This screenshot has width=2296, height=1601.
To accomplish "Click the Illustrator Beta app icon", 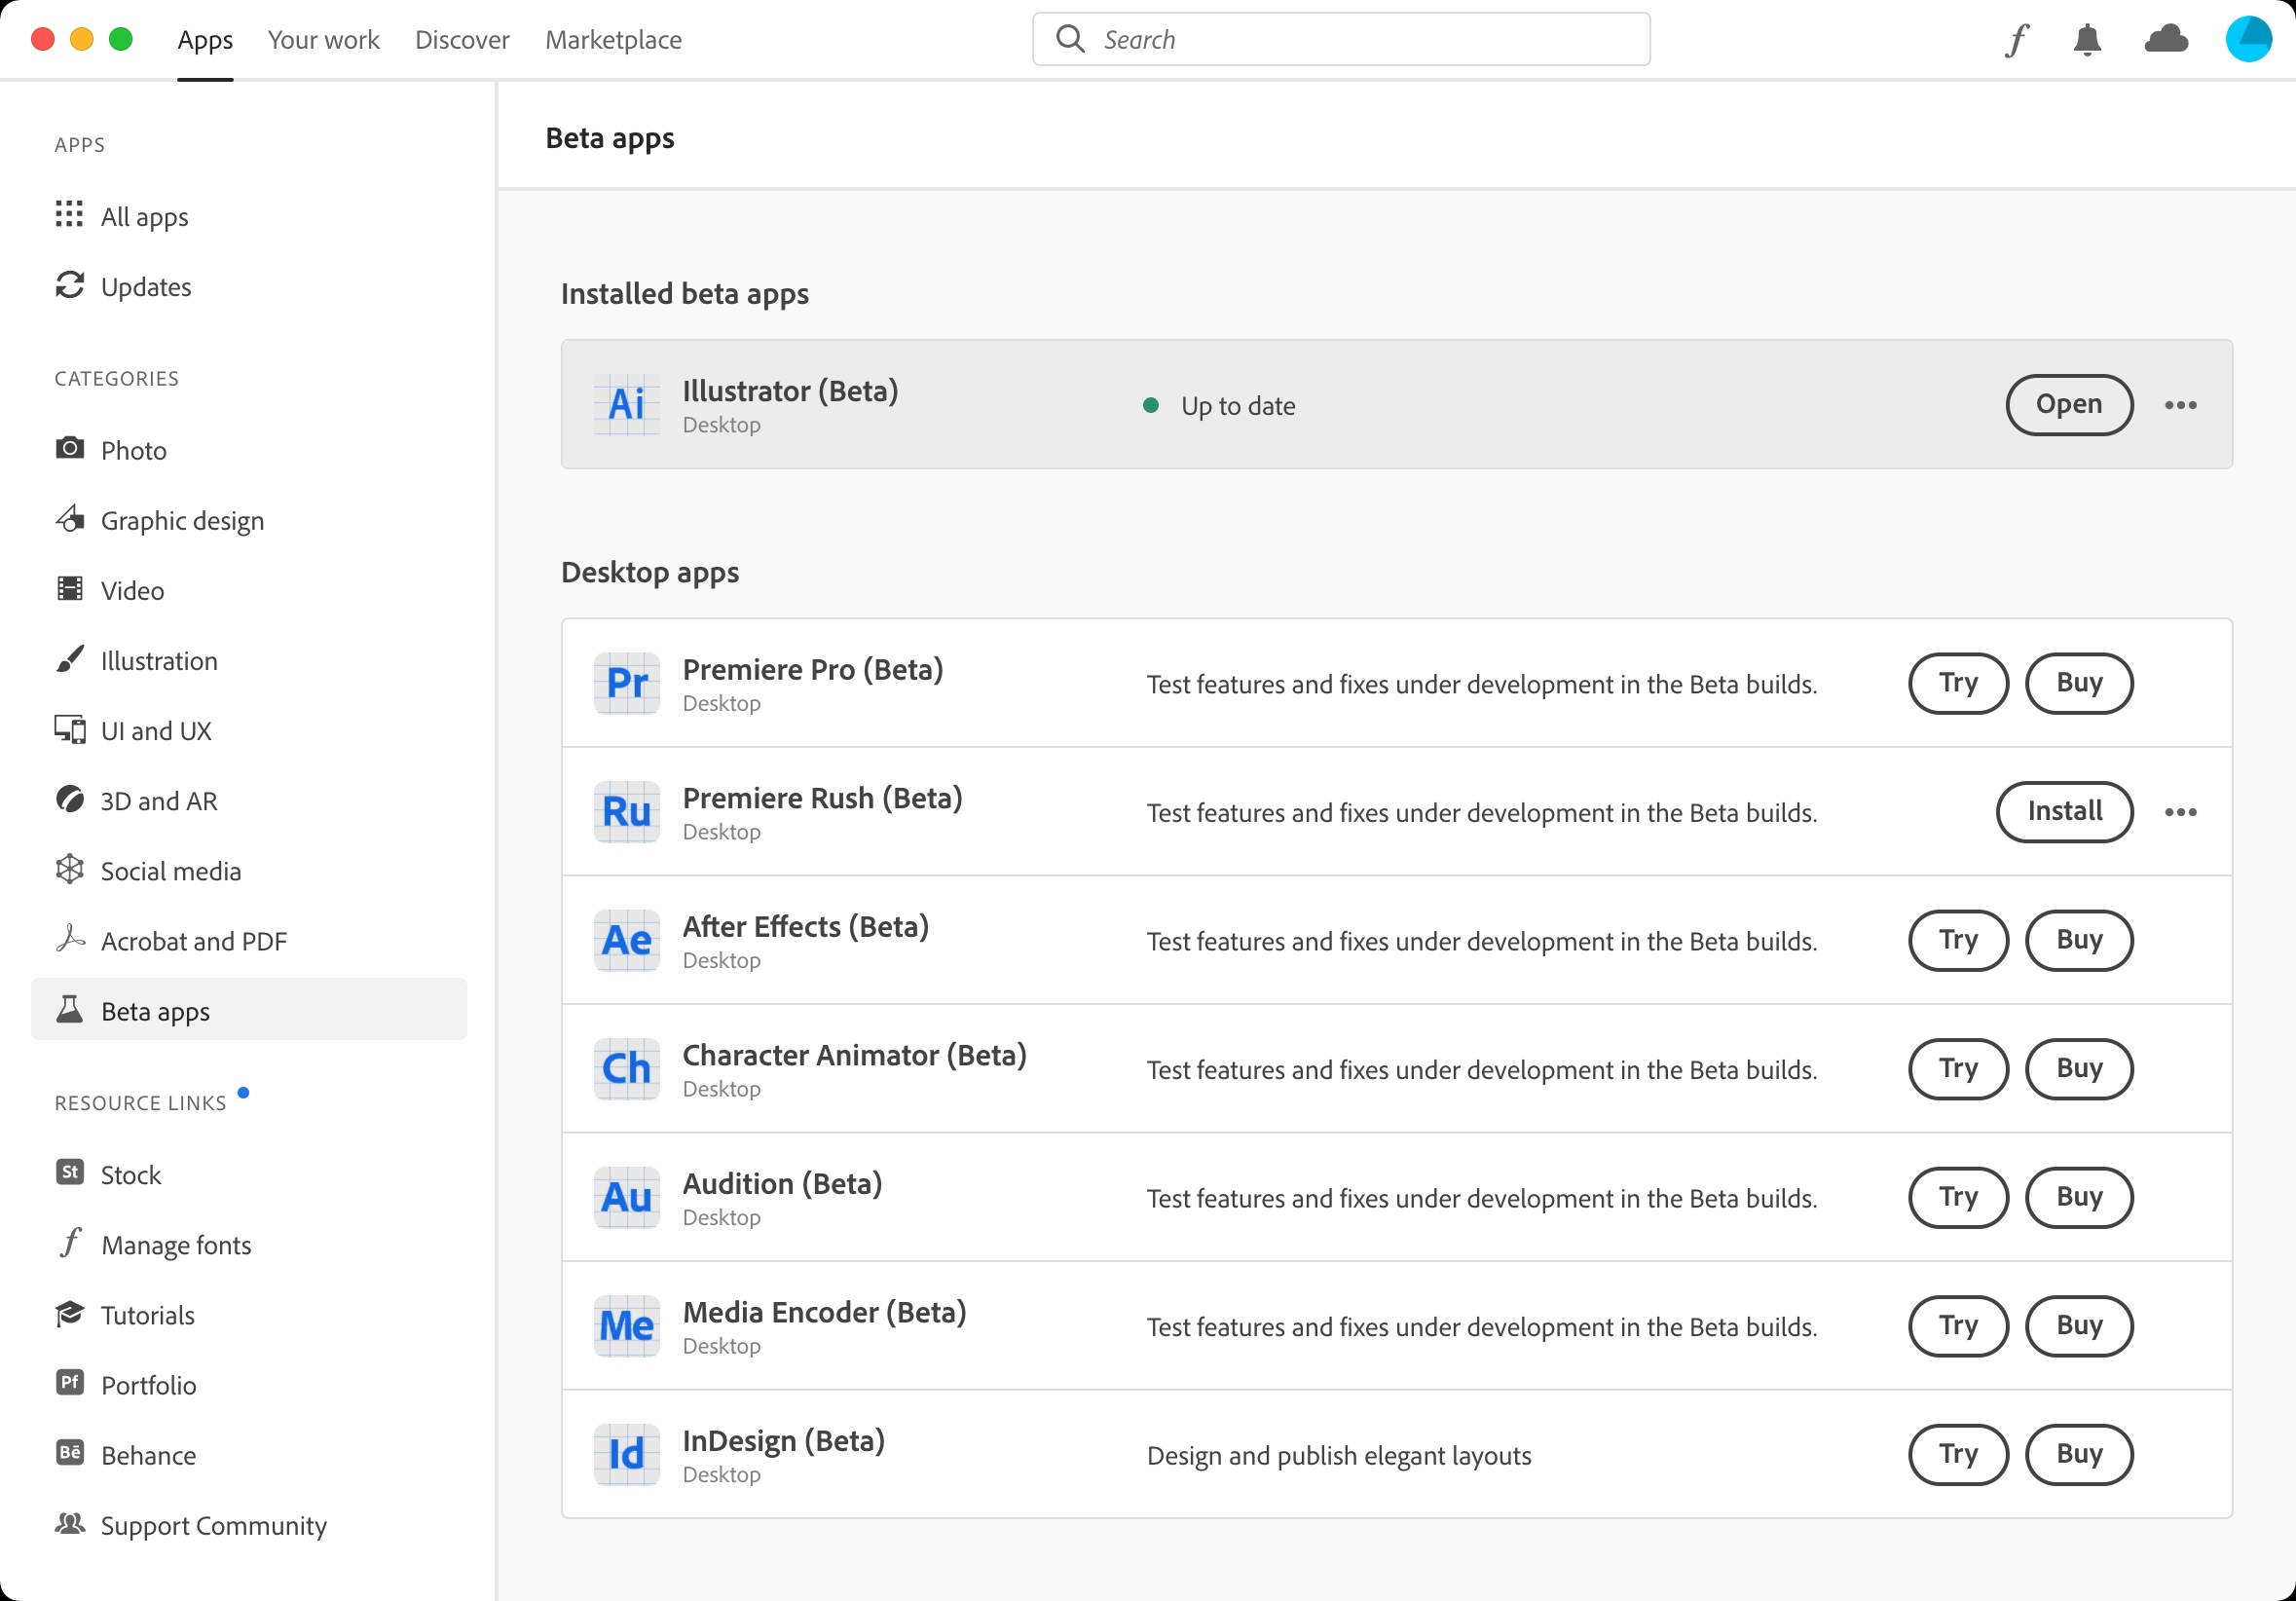I will click(623, 403).
